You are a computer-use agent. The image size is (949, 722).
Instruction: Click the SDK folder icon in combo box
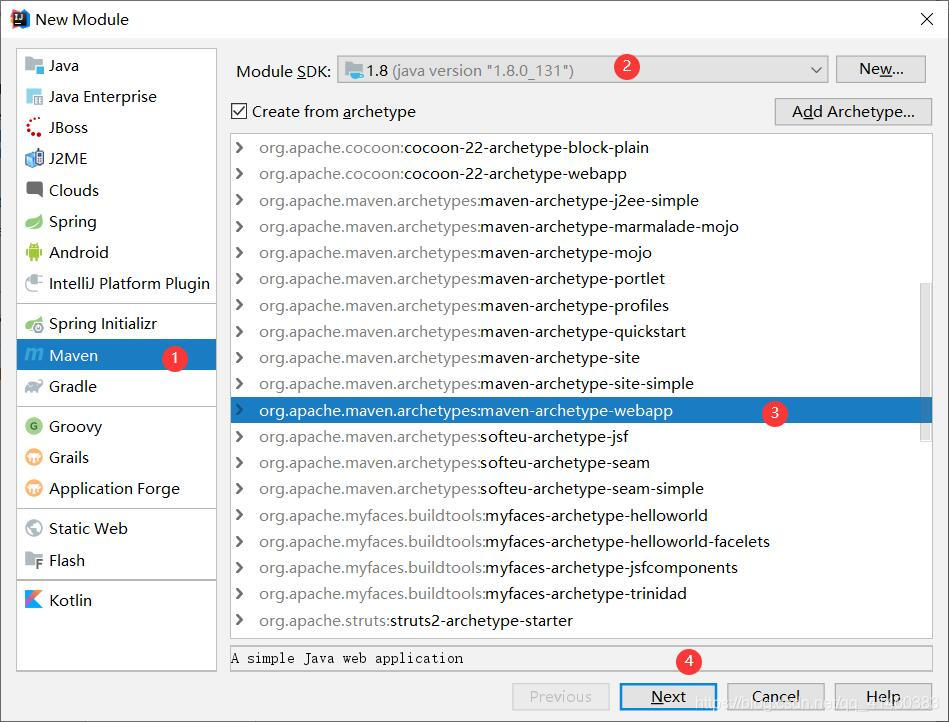click(x=353, y=70)
